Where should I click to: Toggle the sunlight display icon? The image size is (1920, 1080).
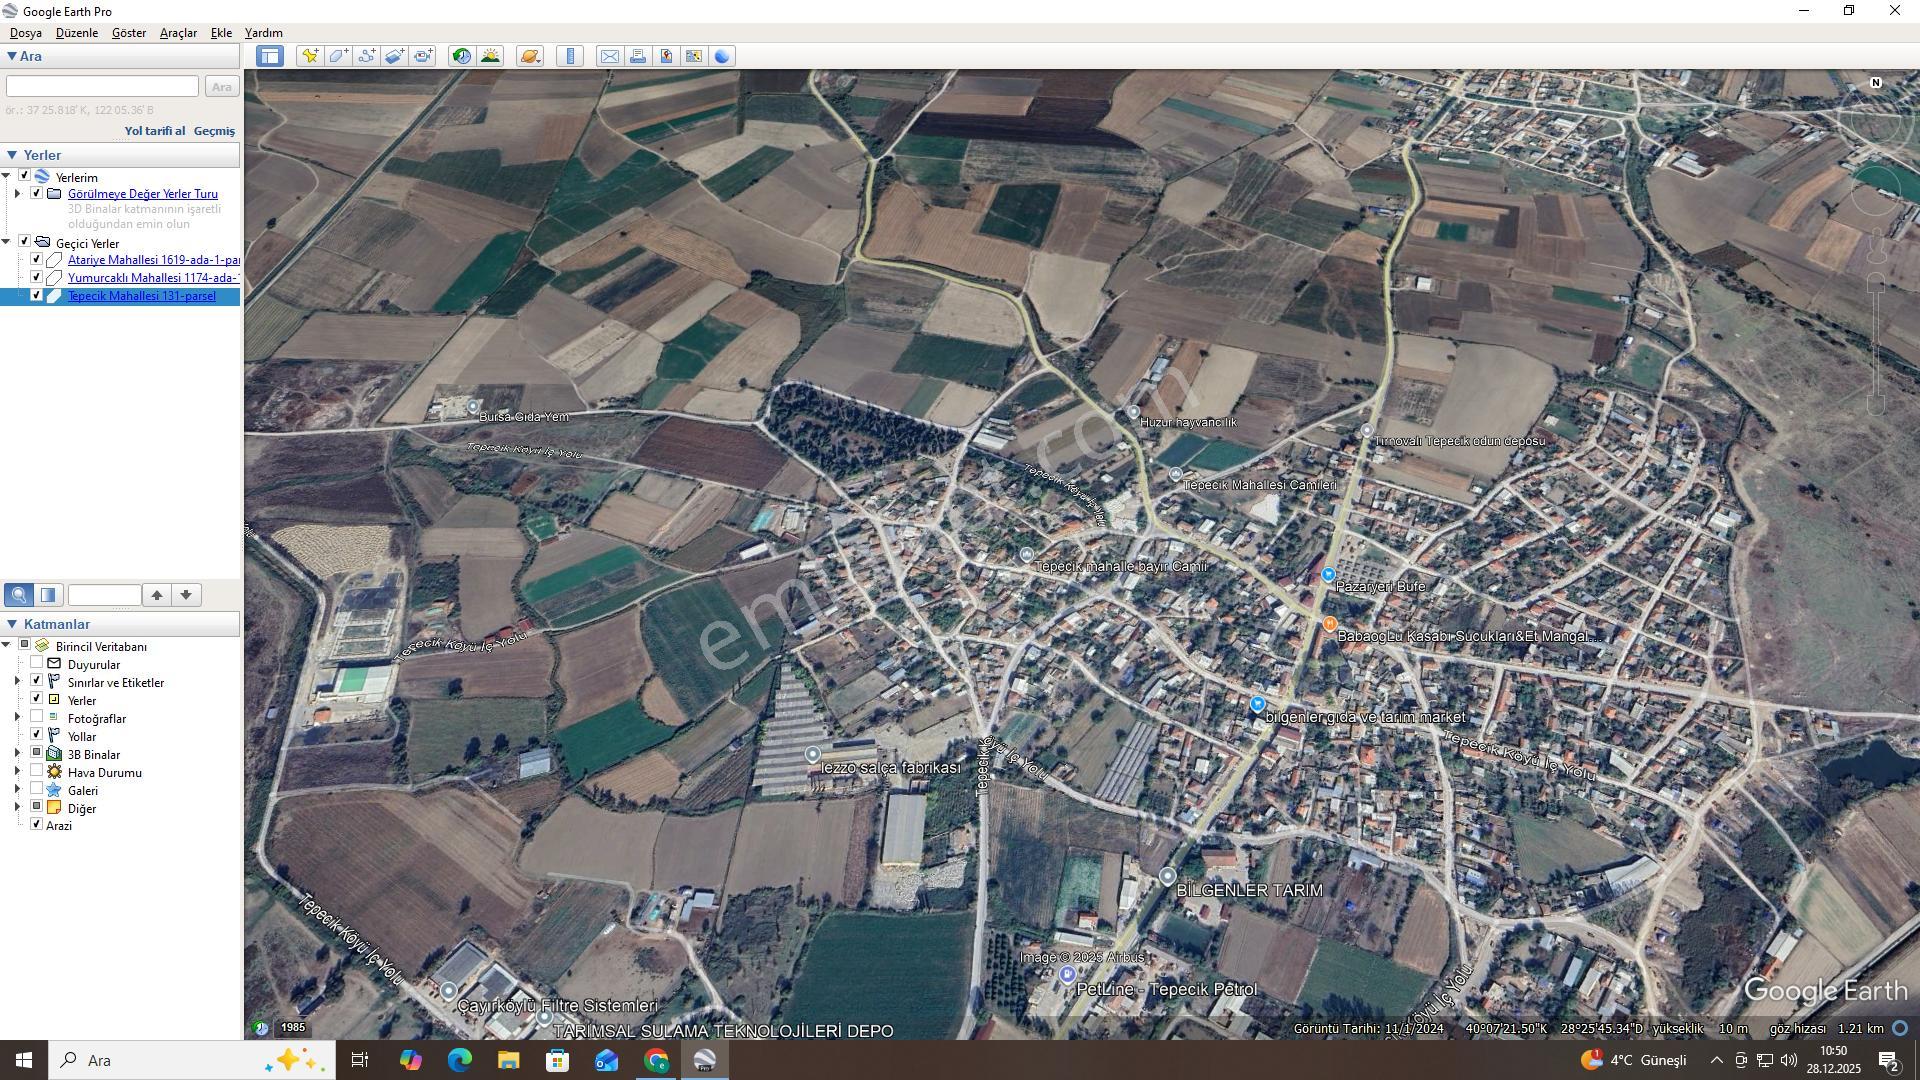490,56
